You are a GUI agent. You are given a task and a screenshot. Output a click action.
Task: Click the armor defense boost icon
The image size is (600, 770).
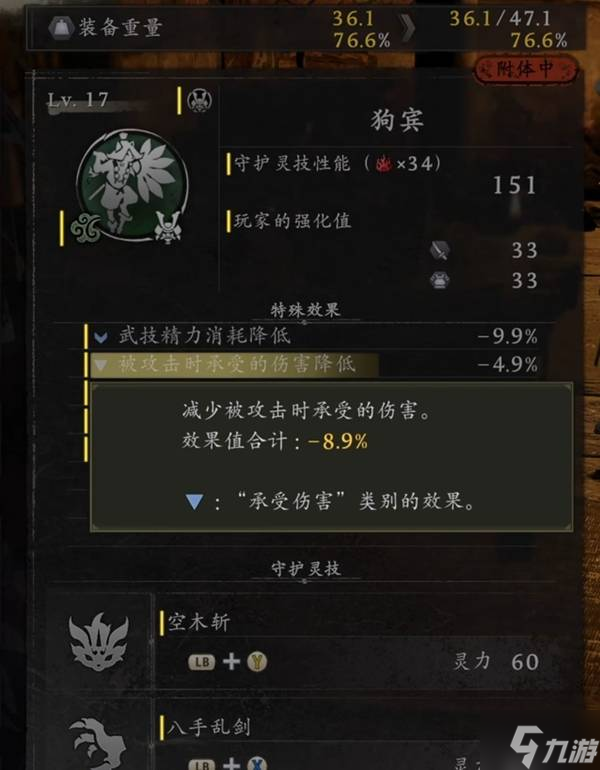pyautogui.click(x=439, y=280)
